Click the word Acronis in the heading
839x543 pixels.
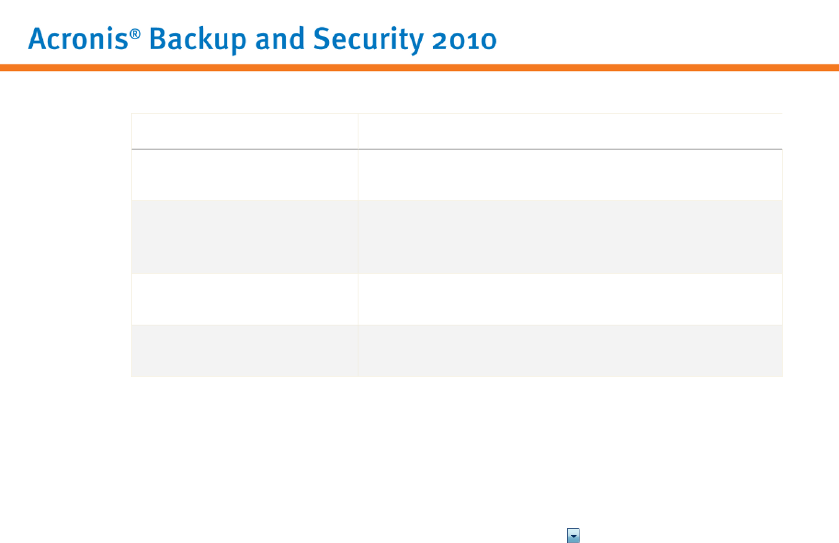tap(76, 40)
